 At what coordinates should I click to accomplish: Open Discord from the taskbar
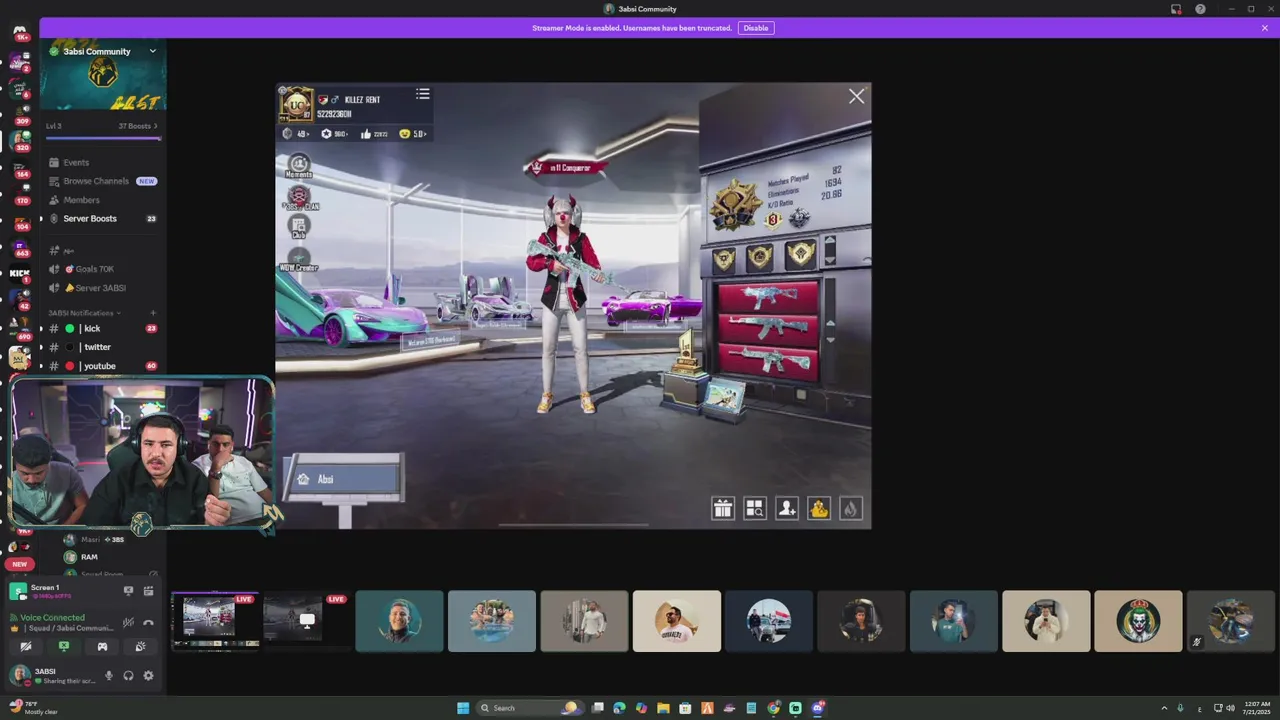point(818,708)
